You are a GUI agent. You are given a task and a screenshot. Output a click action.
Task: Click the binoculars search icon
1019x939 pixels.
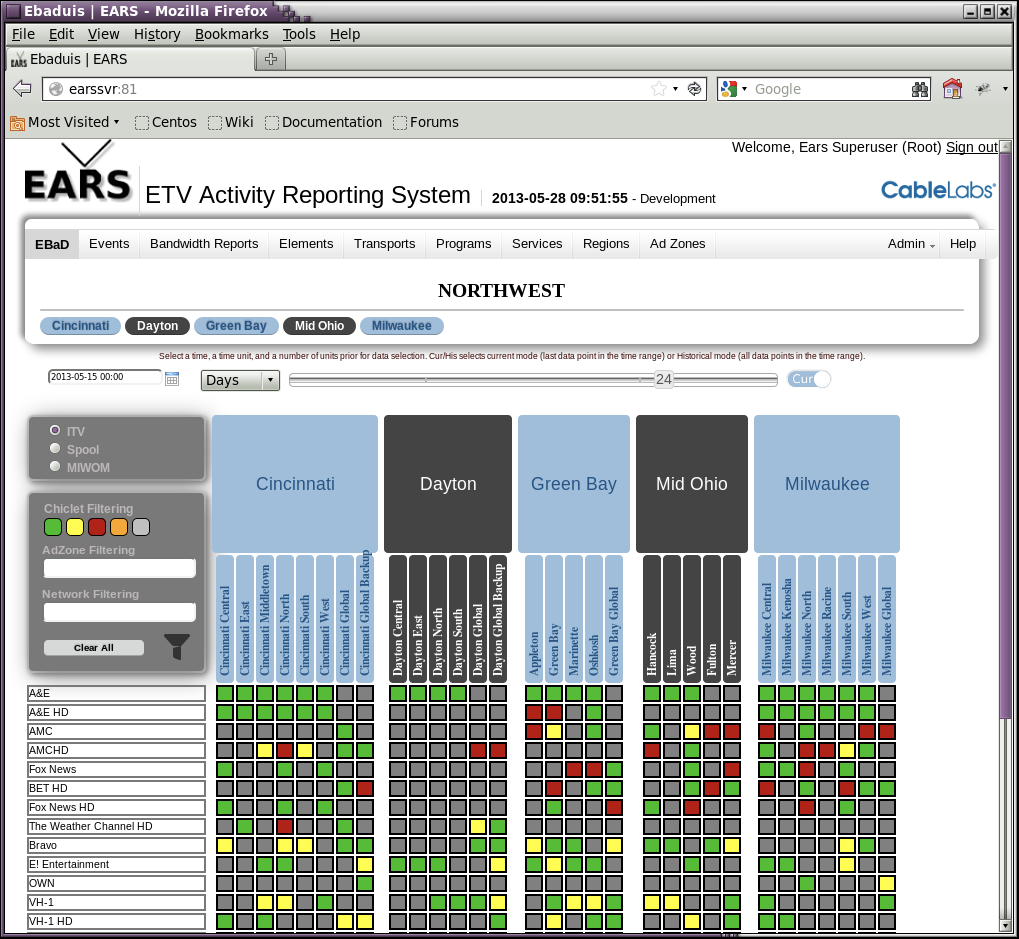tap(920, 90)
